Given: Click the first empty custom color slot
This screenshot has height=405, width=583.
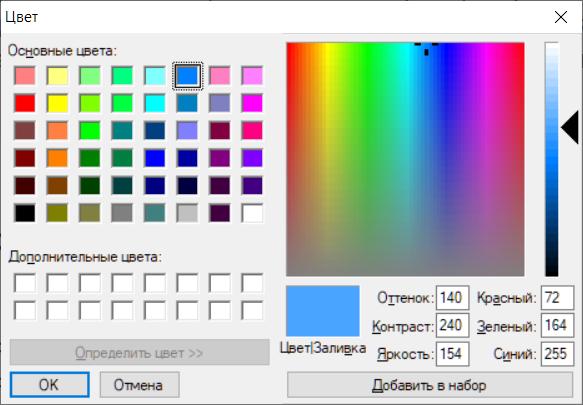Looking at the screenshot, I should [x=25, y=283].
